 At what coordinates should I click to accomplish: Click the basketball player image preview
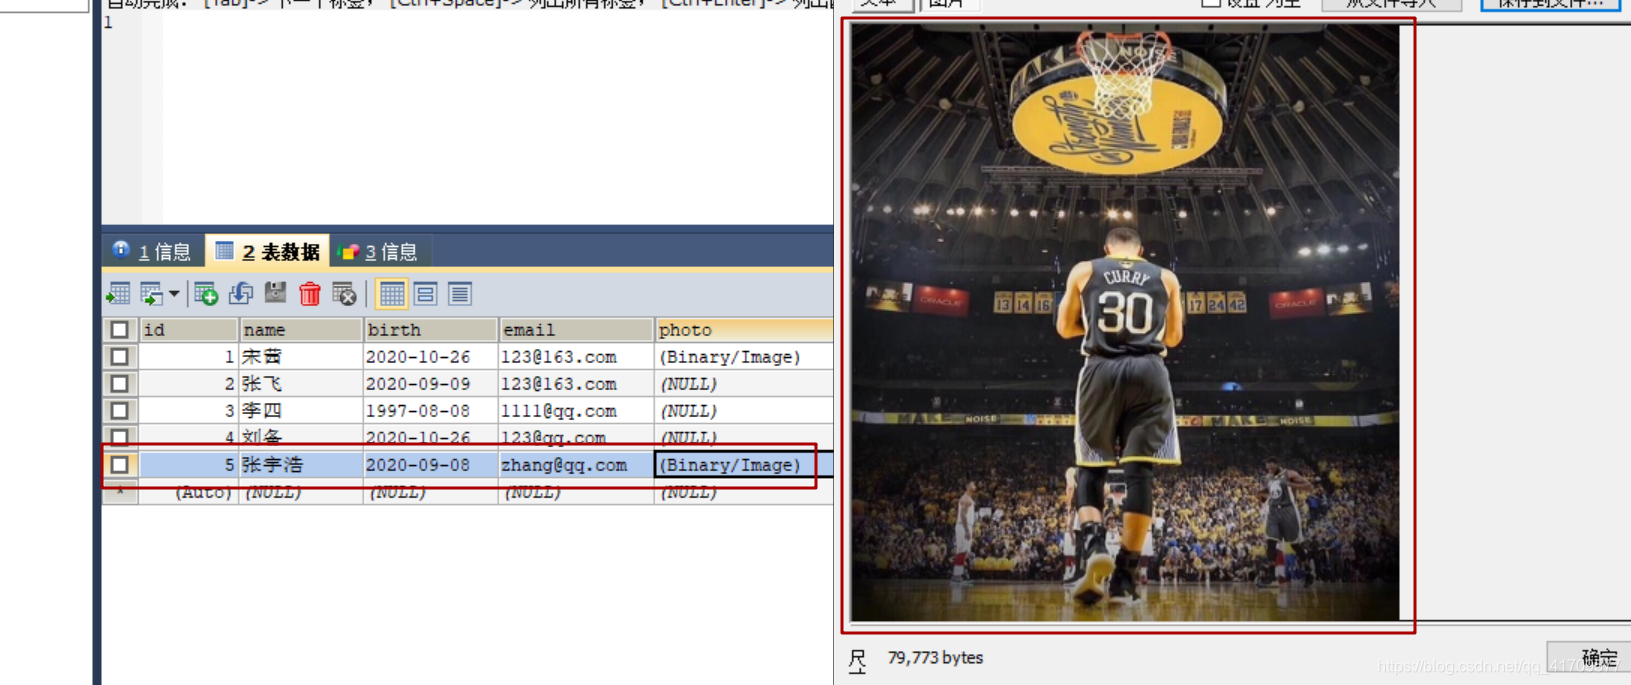(1125, 322)
